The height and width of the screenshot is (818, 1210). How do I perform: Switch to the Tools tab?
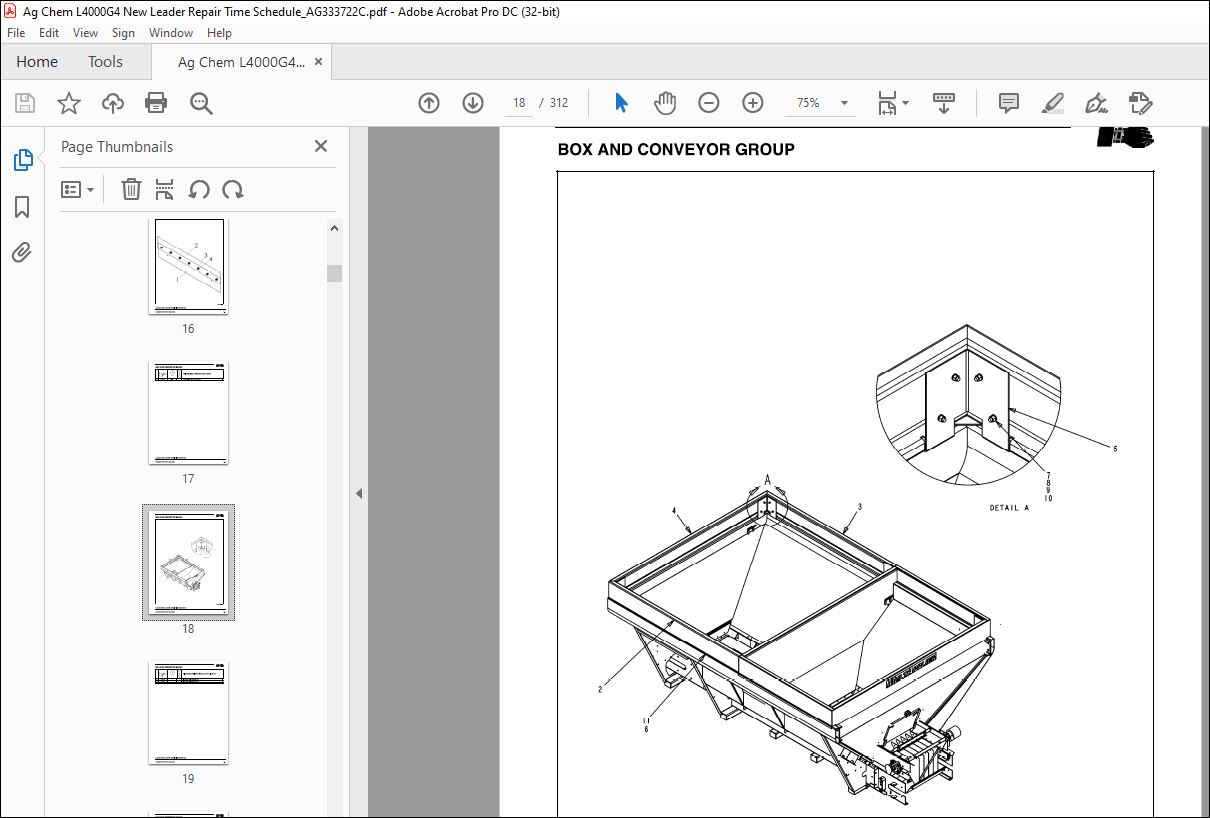pyautogui.click(x=105, y=62)
